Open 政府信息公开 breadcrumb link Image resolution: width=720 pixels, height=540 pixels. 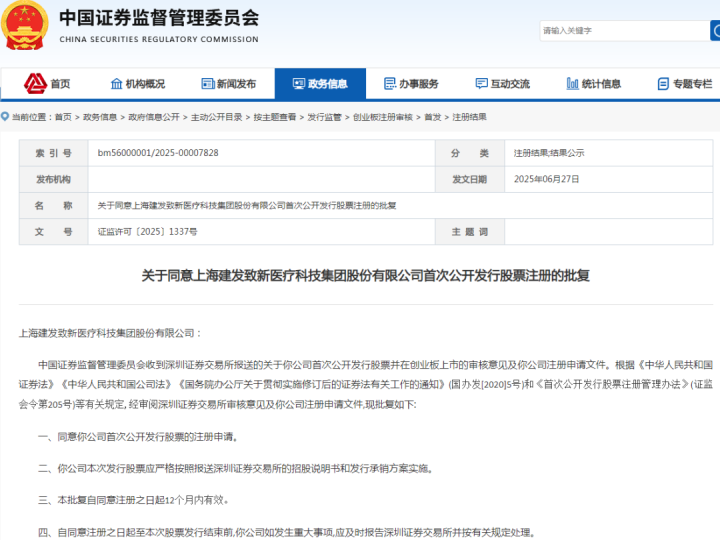point(154,117)
